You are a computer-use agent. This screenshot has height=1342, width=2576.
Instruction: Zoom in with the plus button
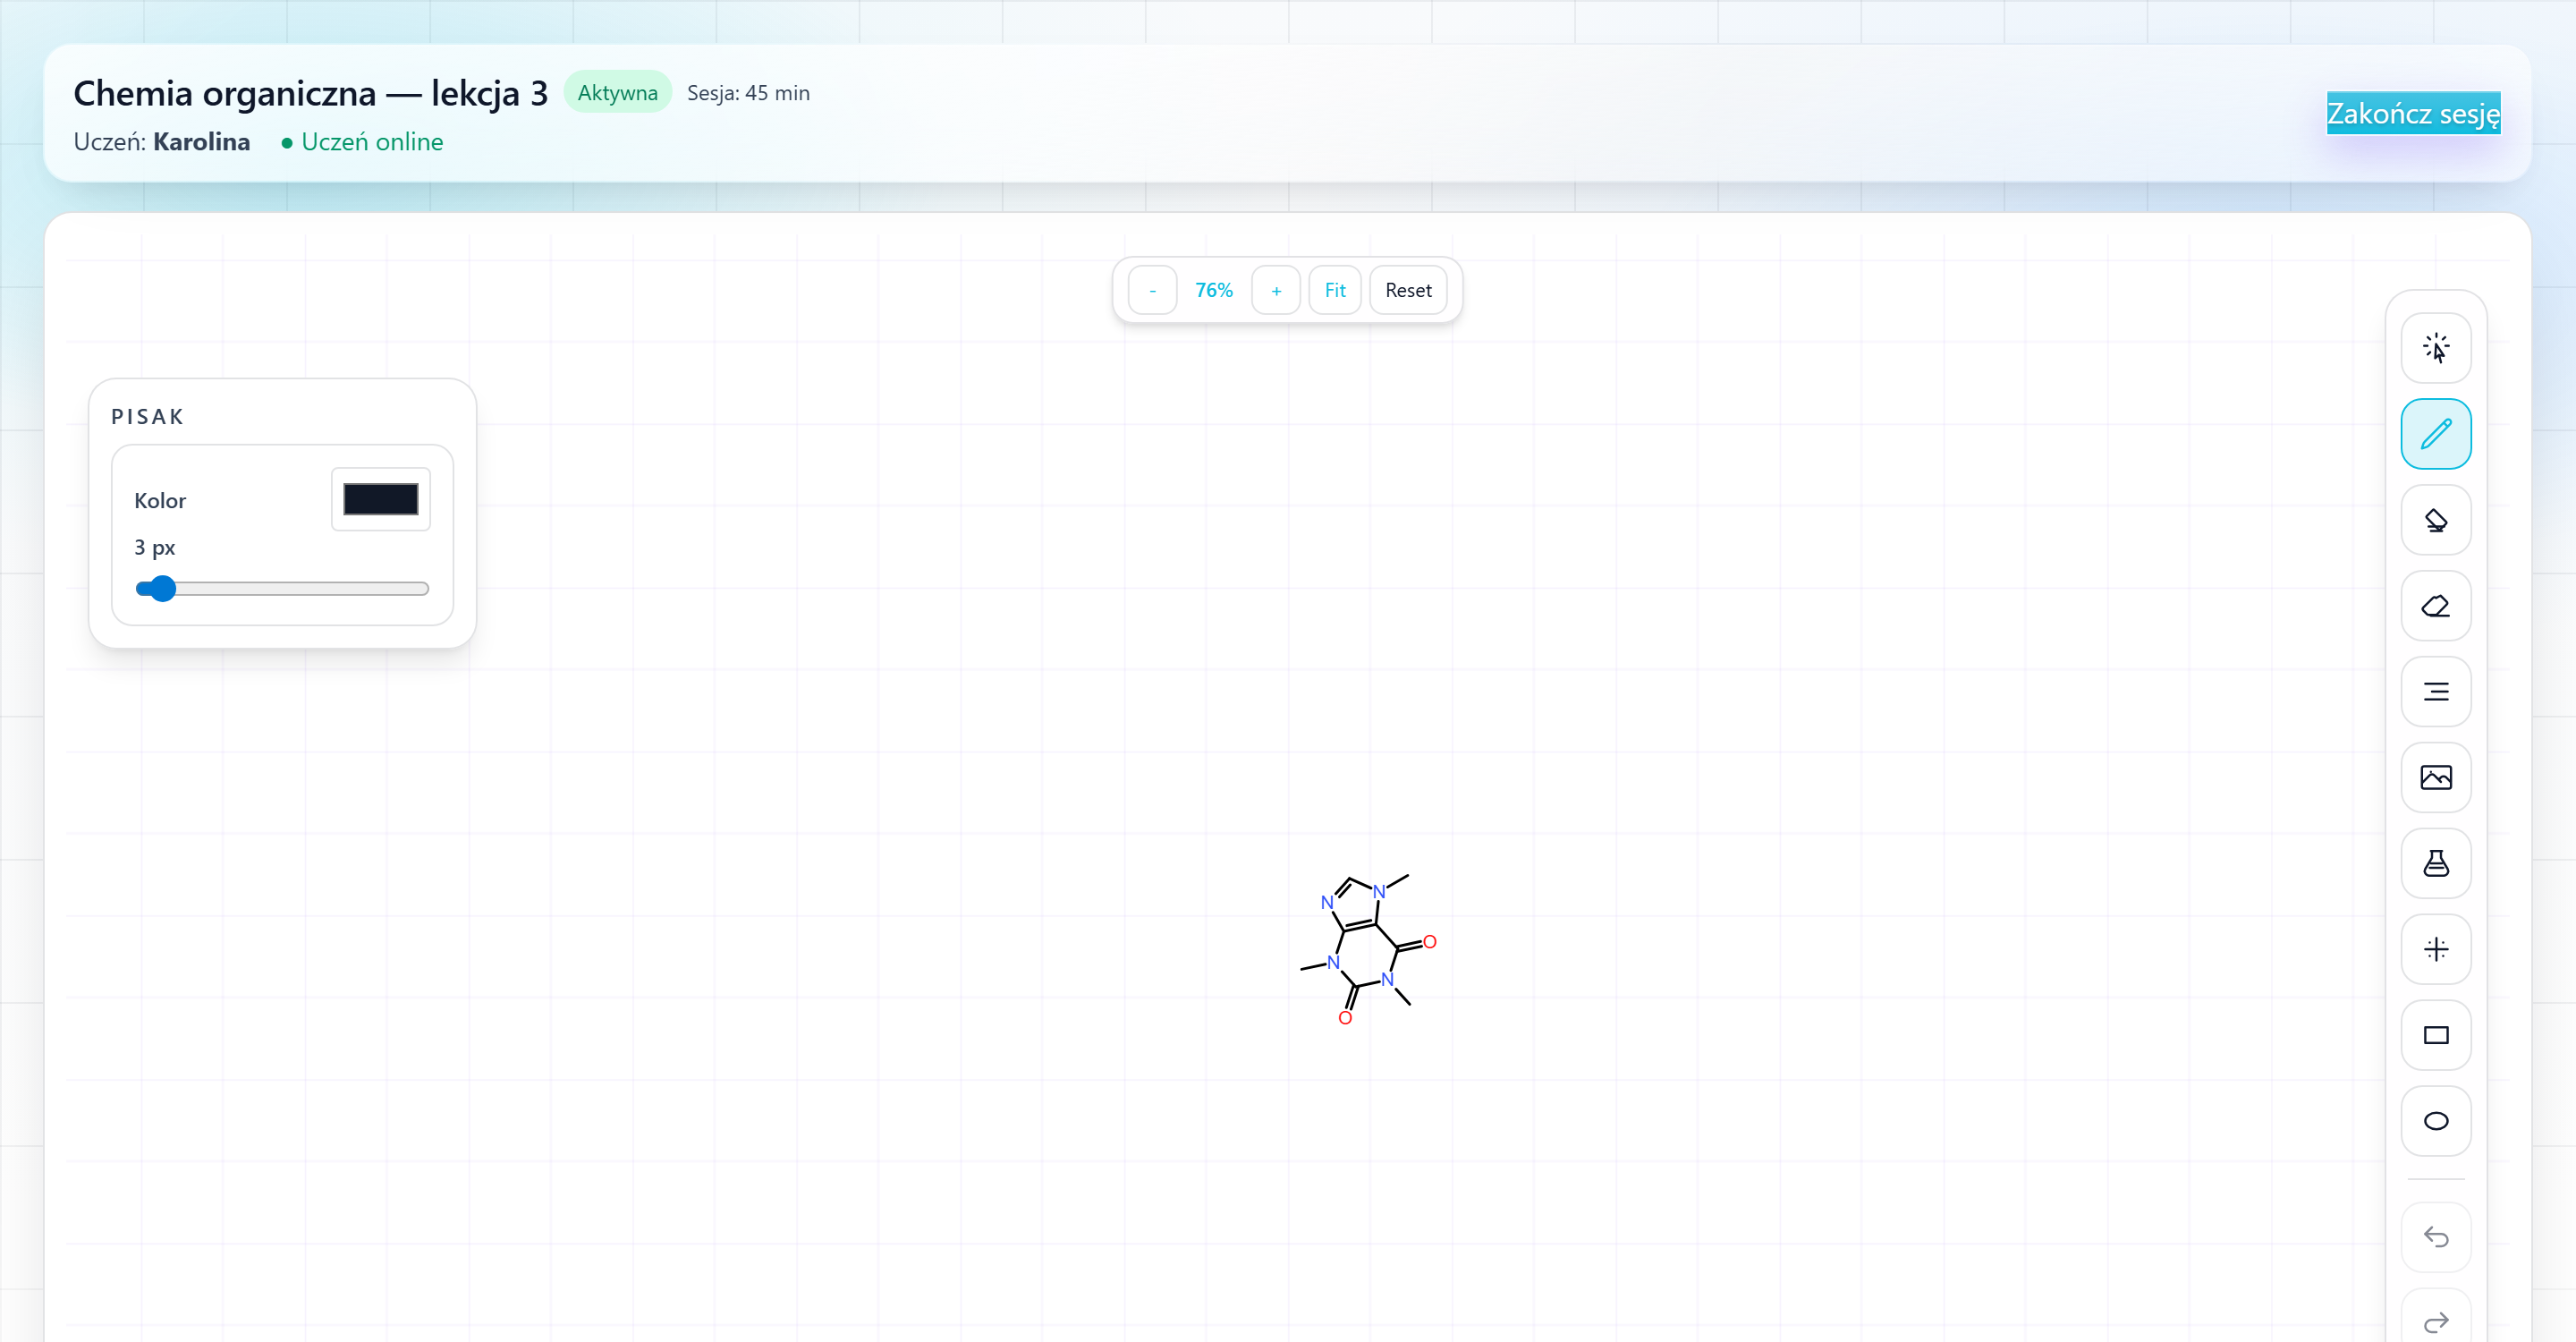pos(1276,290)
